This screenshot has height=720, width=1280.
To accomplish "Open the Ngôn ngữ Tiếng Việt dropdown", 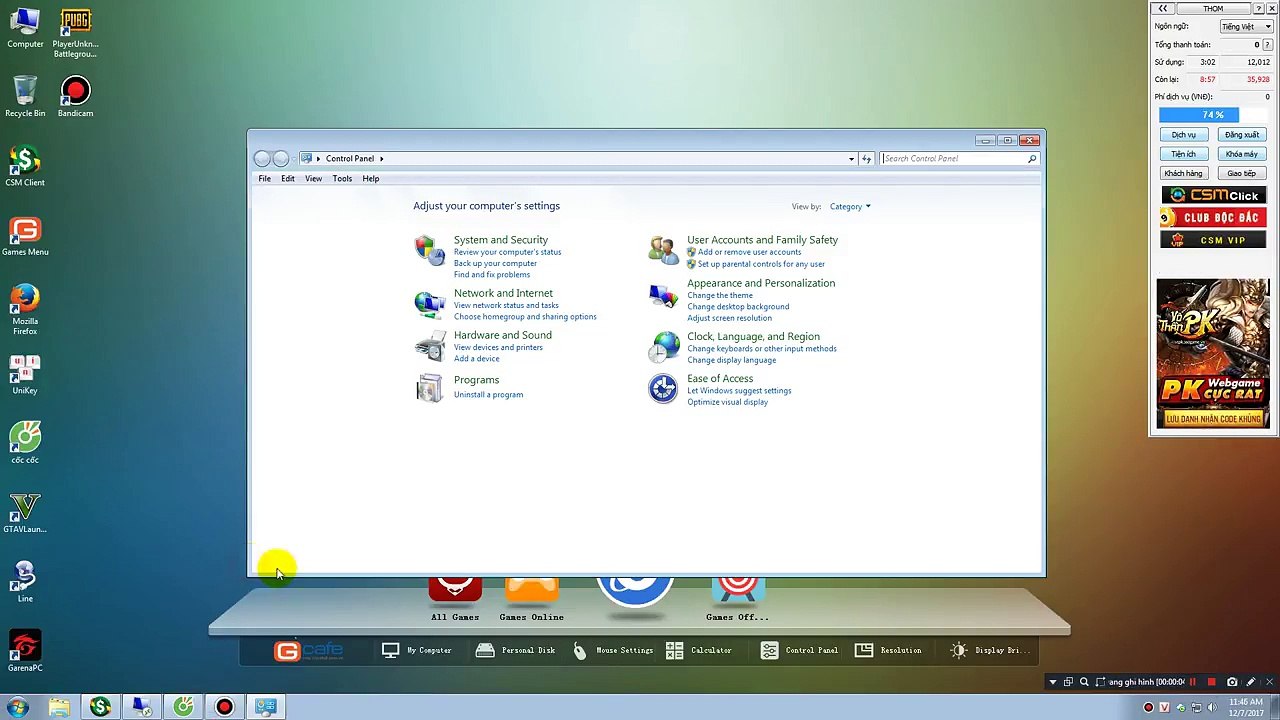I will pyautogui.click(x=1245, y=27).
